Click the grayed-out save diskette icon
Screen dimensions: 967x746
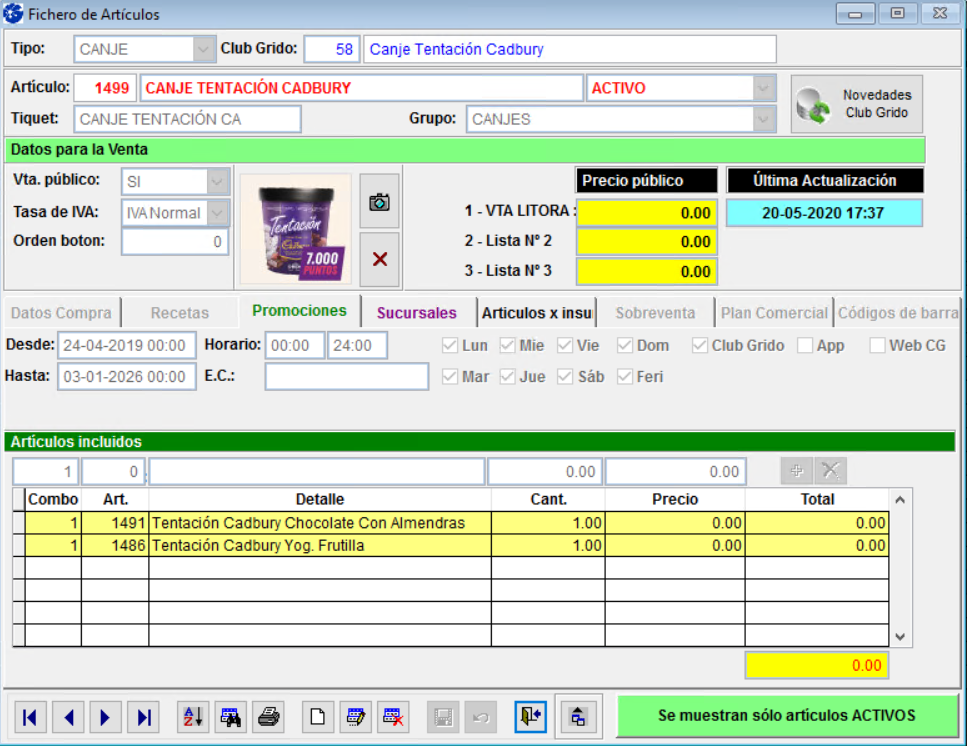443,717
